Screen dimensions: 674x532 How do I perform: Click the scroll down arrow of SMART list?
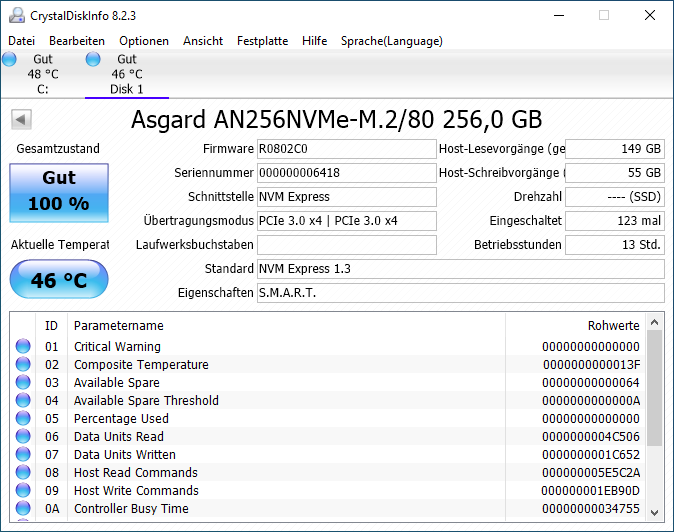[655, 513]
